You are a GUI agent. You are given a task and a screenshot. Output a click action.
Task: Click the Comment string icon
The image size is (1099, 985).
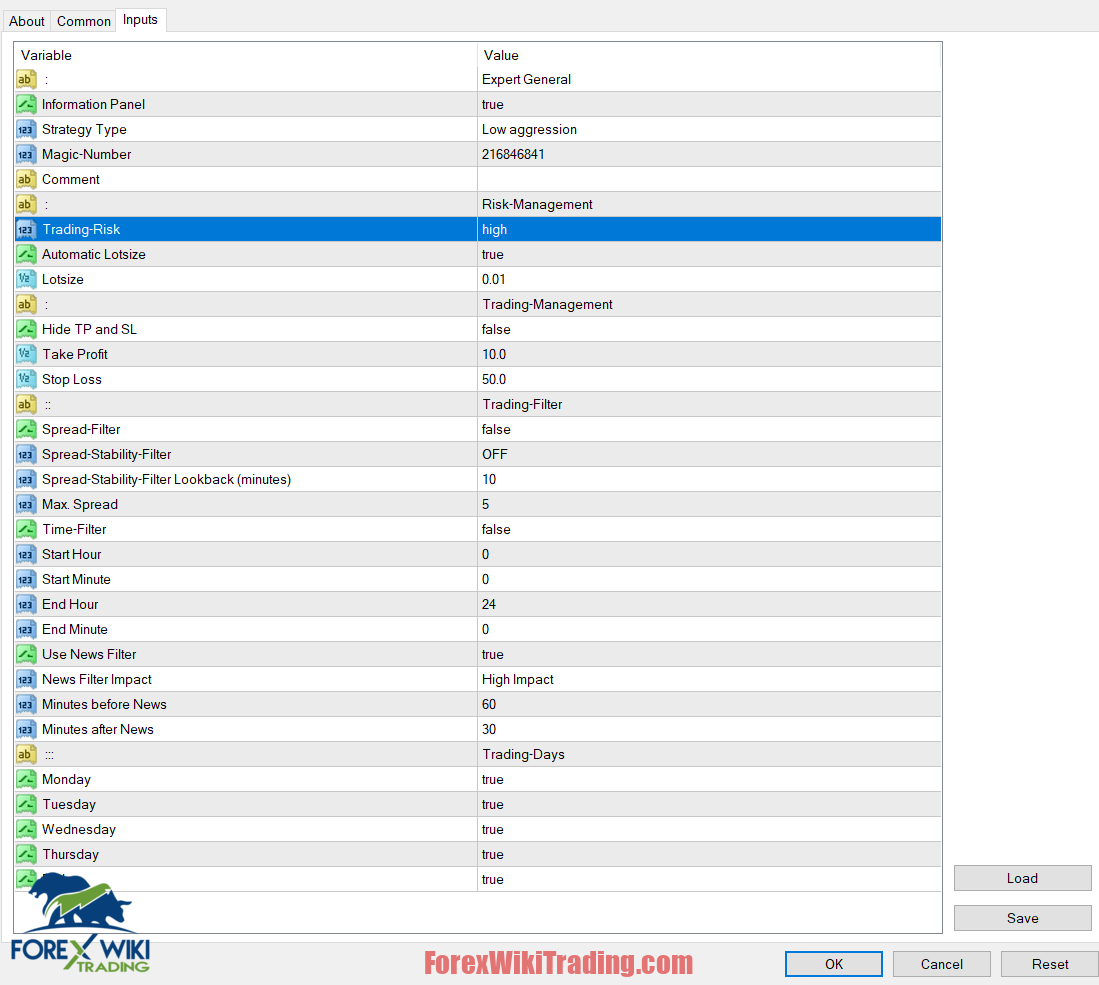coord(26,179)
